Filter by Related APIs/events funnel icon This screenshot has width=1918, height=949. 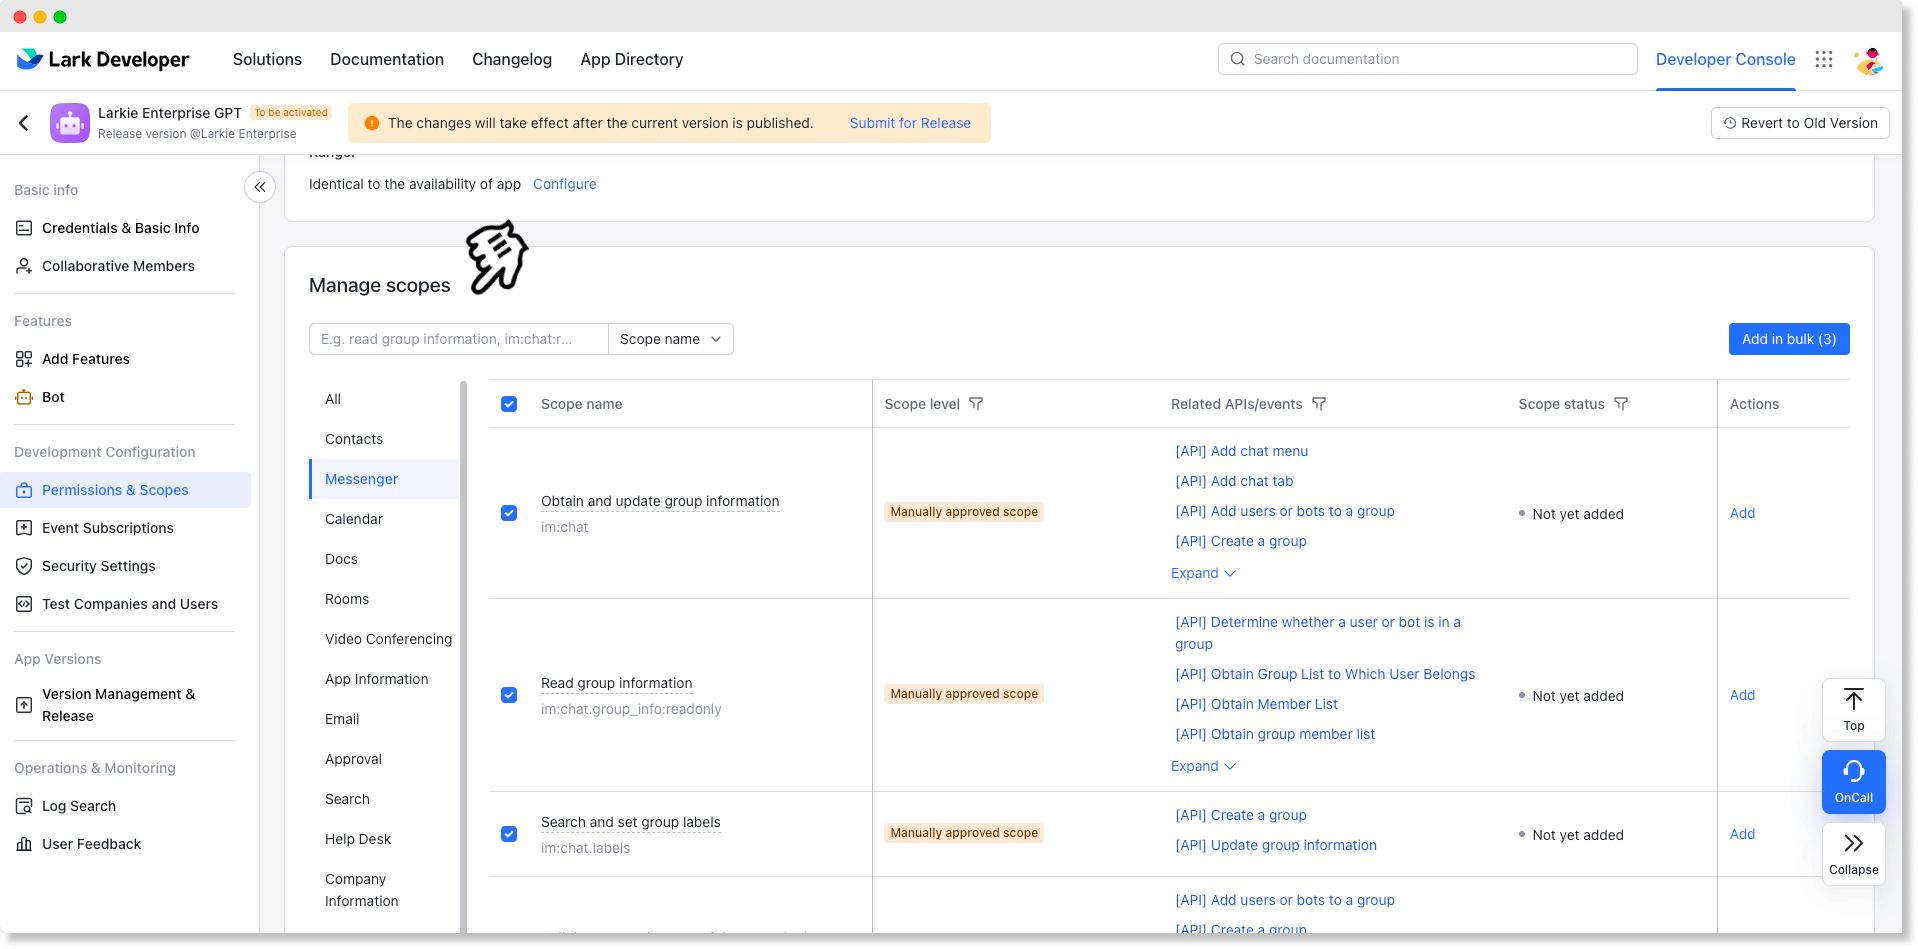coord(1319,404)
